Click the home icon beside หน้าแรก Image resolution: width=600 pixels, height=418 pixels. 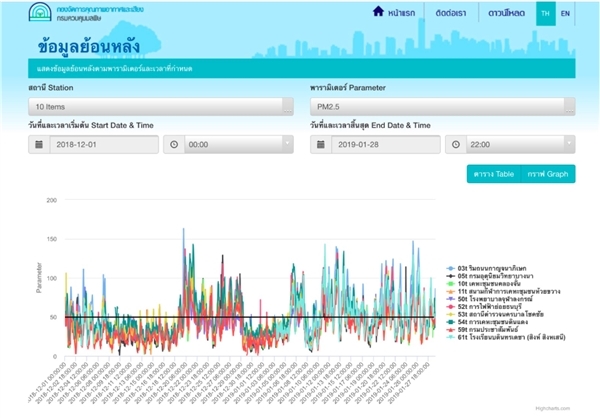[x=378, y=13]
